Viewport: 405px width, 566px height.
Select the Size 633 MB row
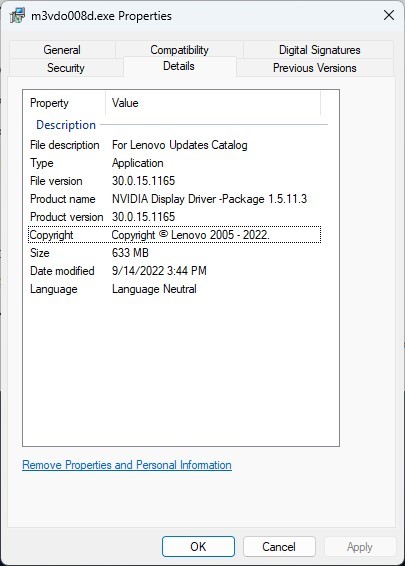tap(175, 253)
